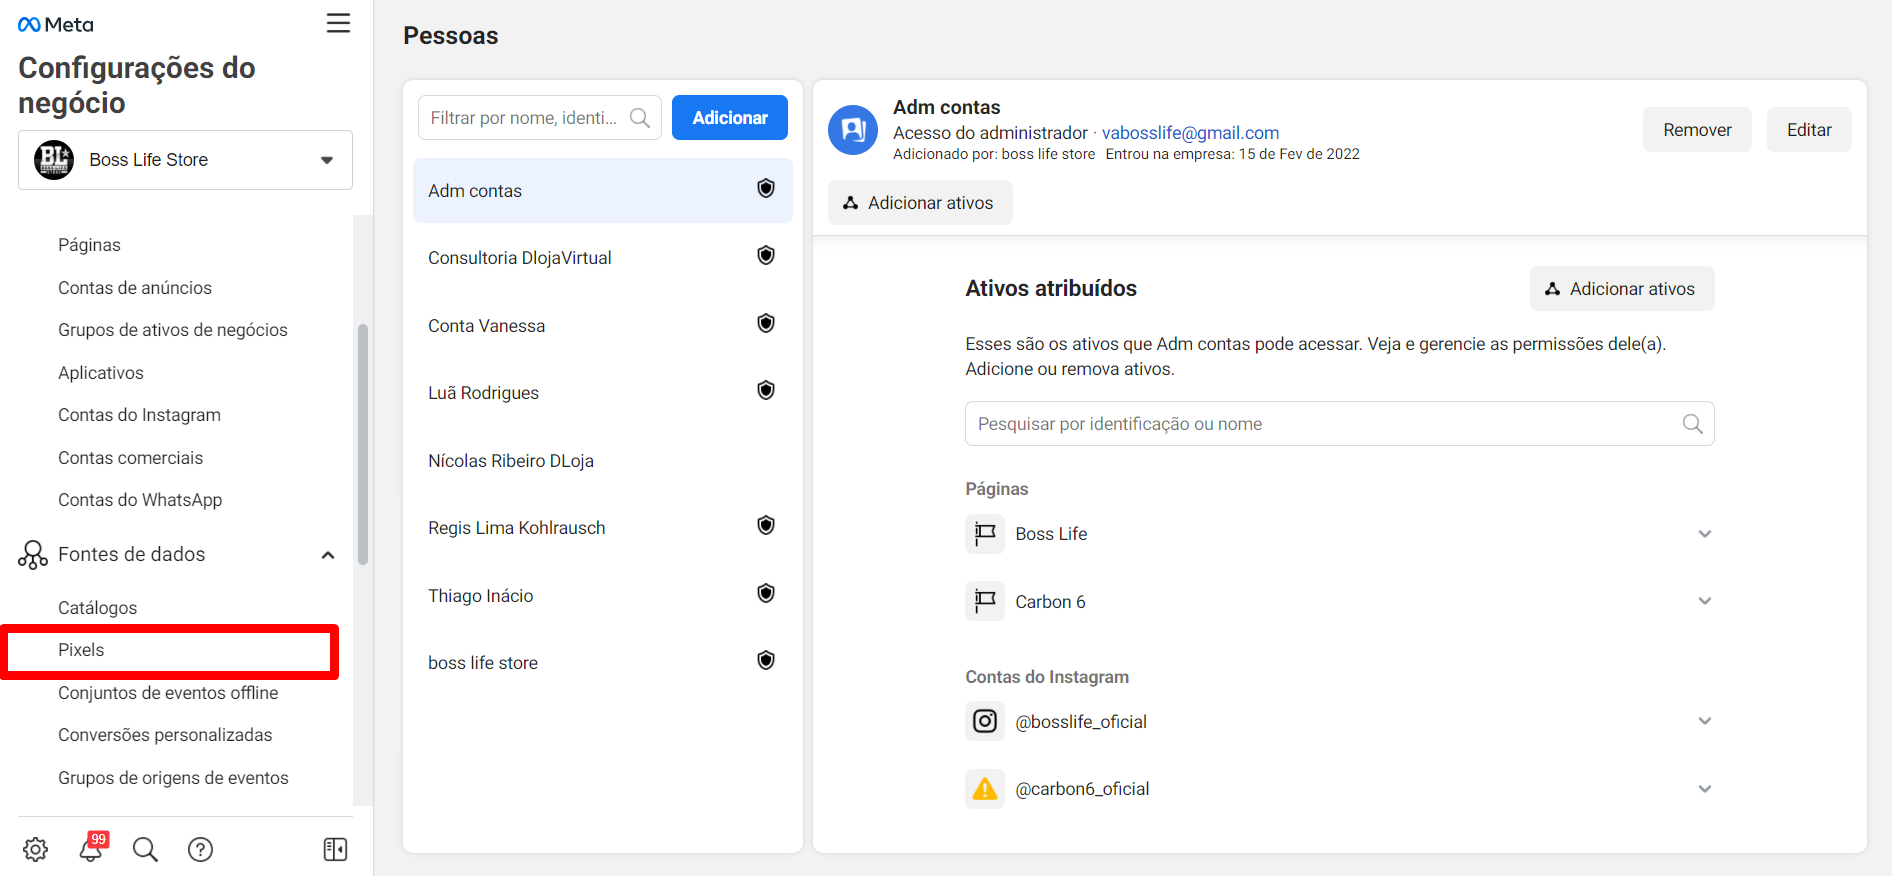The width and height of the screenshot is (1892, 876).
Task: Click the blue Adicionar button
Action: coord(730,118)
